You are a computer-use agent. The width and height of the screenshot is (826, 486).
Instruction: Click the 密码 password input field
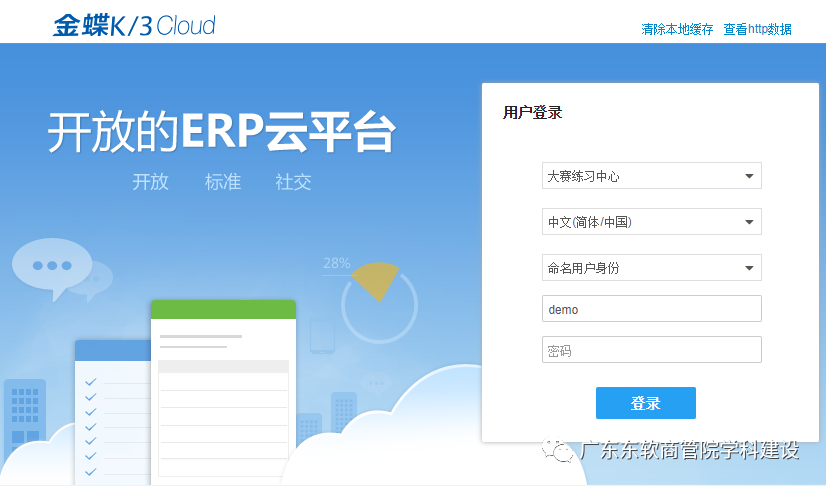[x=651, y=350]
